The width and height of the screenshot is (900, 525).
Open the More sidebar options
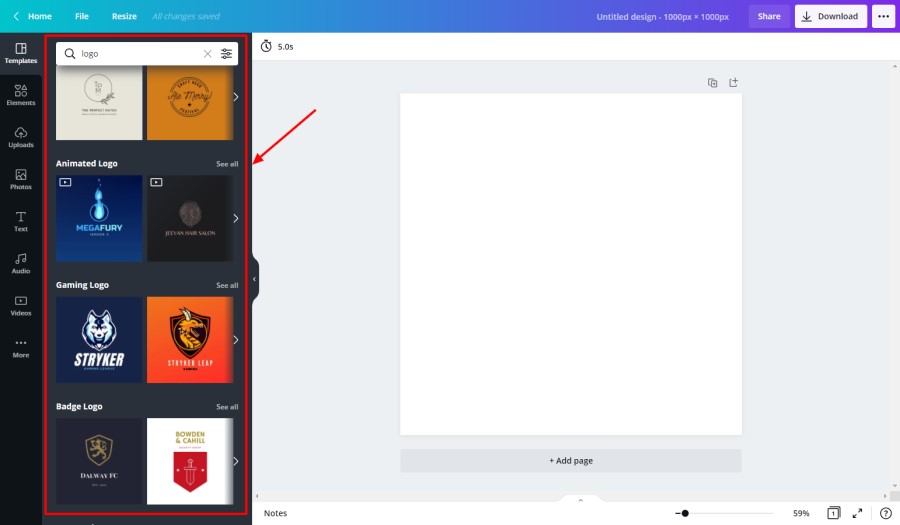click(21, 348)
